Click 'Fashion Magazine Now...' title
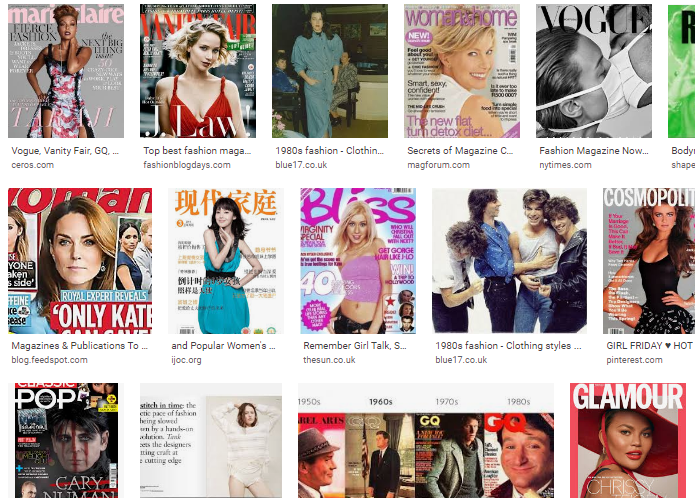The height and width of the screenshot is (498, 695). coord(594,151)
